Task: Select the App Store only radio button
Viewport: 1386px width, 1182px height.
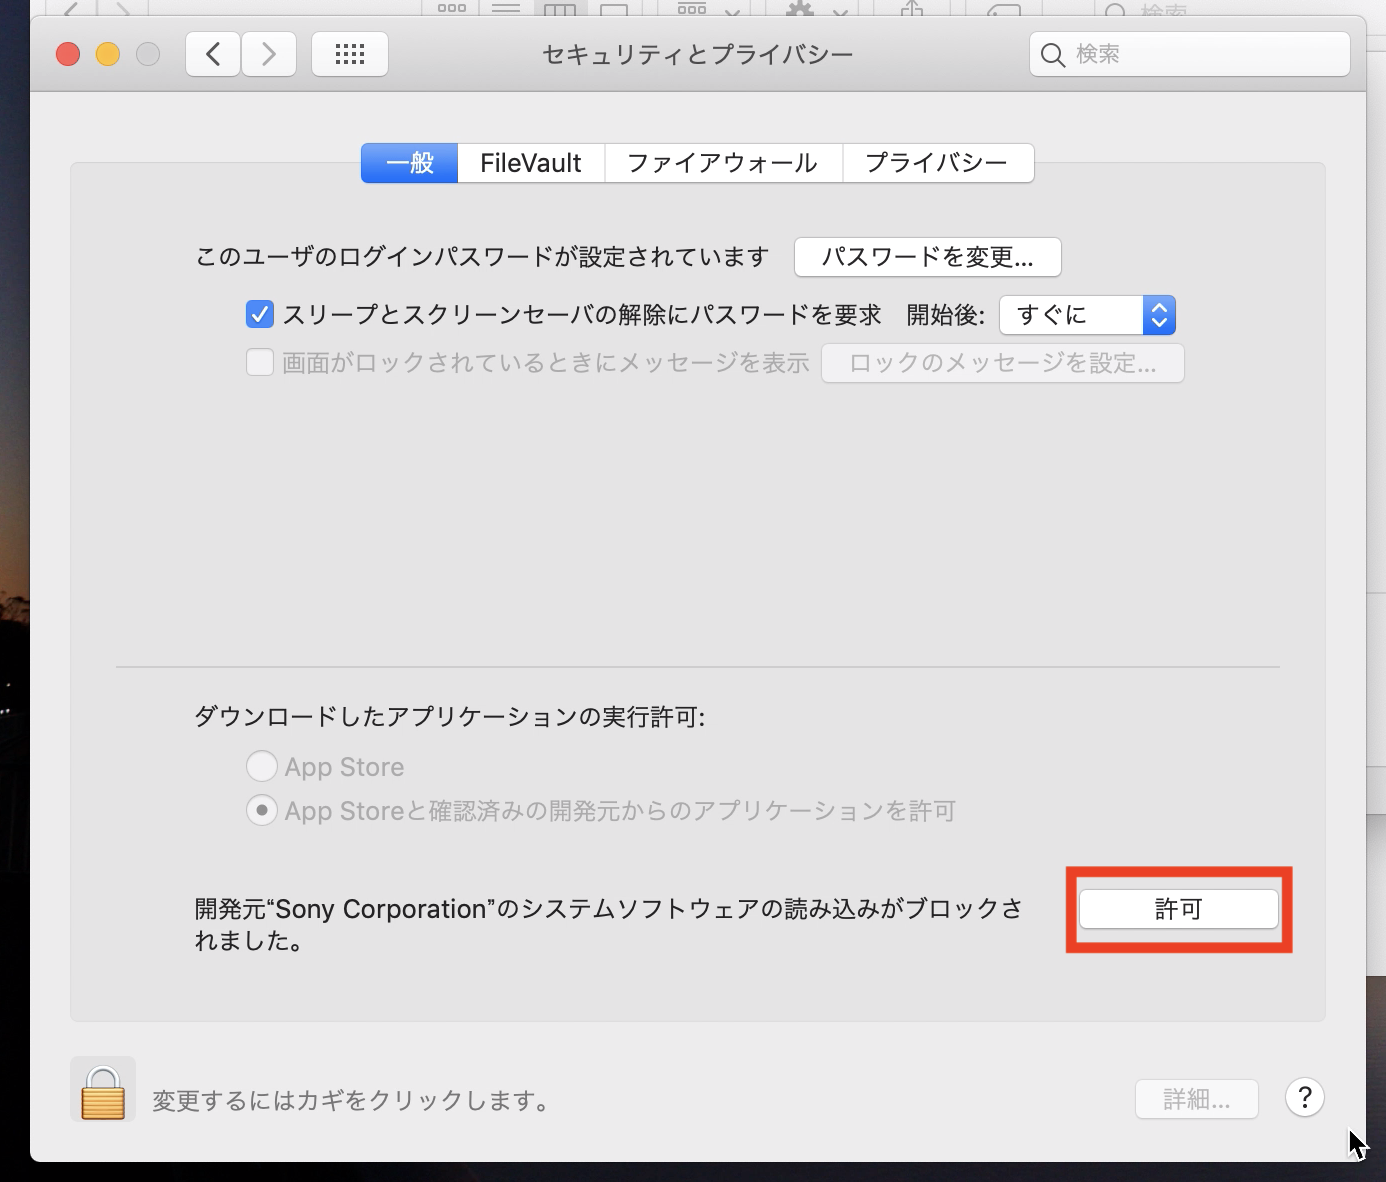Action: coord(262,767)
